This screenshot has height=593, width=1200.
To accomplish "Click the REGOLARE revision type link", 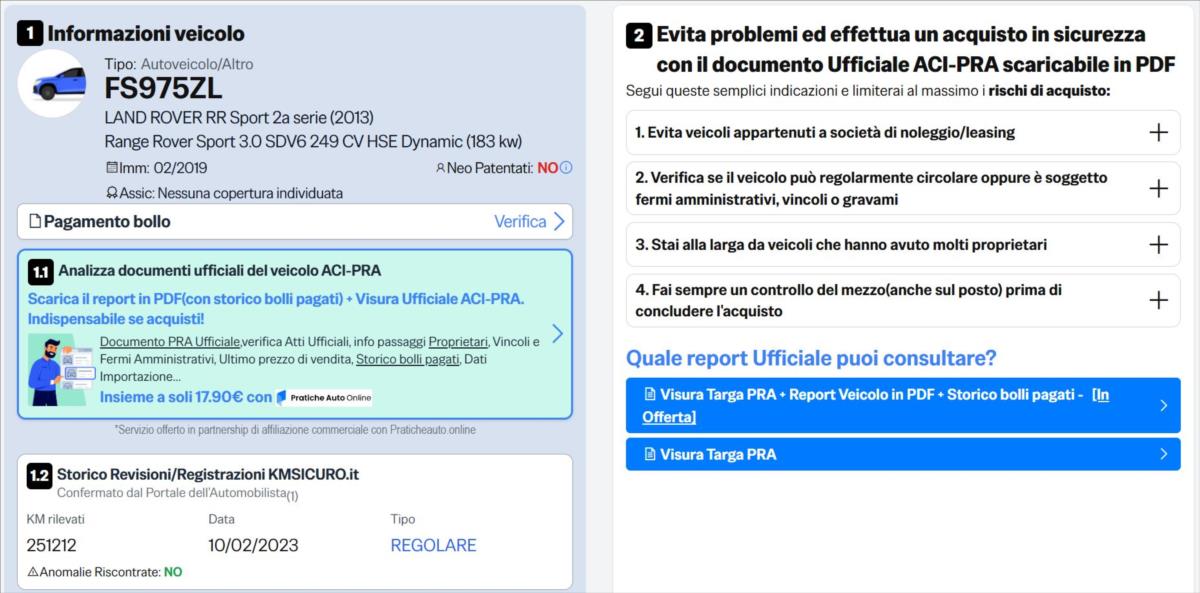I will click(433, 545).
